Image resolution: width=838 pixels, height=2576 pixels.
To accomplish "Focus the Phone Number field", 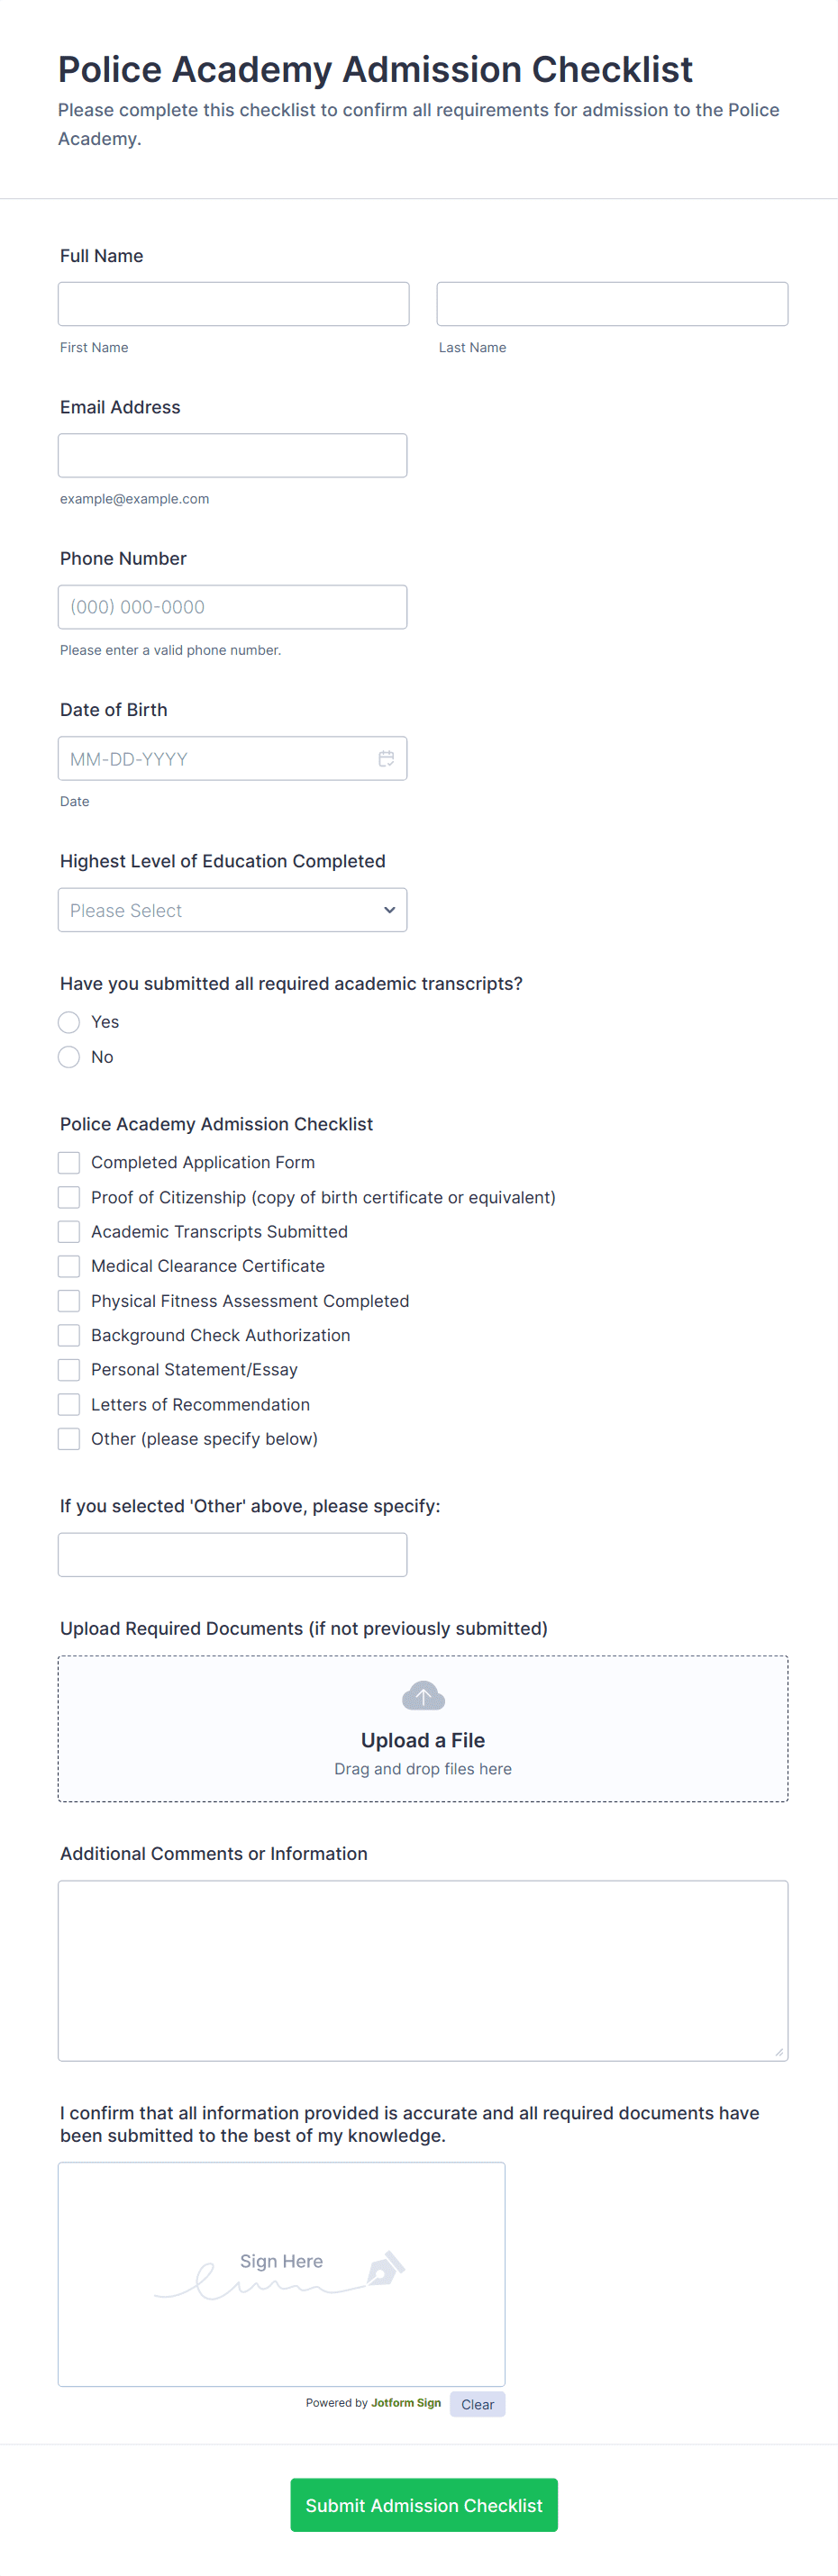I will coord(232,607).
